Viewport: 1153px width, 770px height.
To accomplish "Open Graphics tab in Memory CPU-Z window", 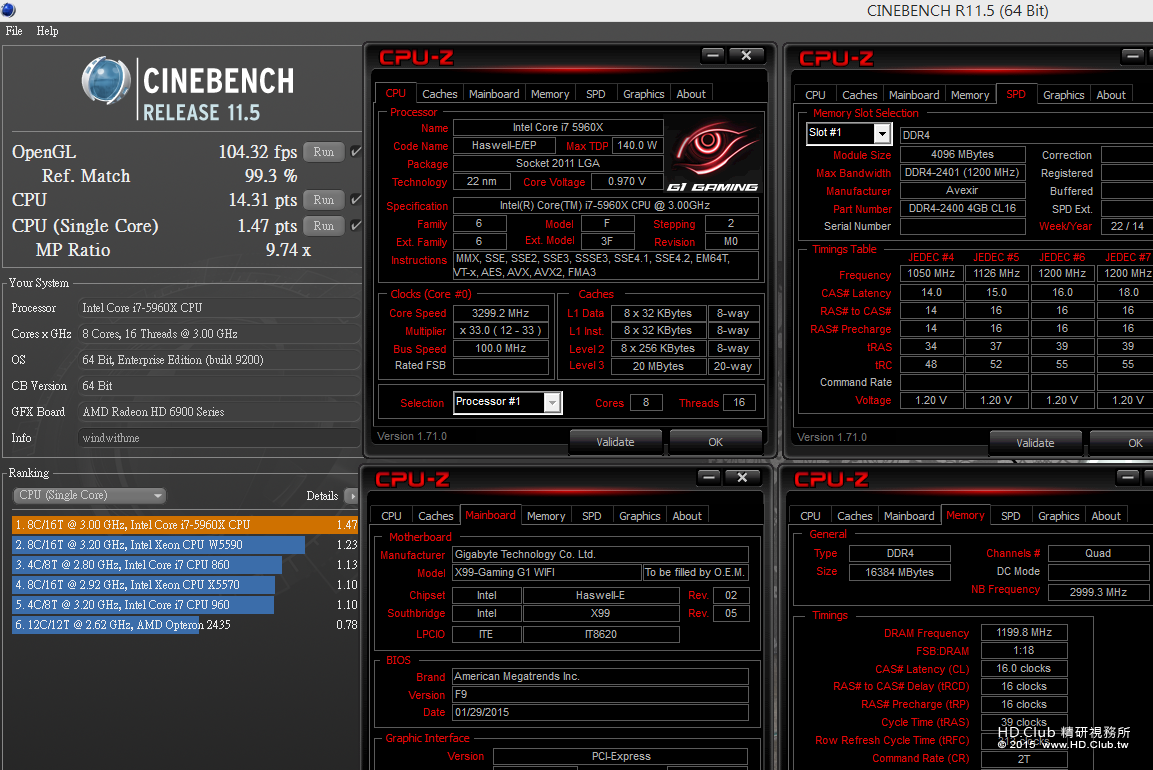I will (1059, 516).
